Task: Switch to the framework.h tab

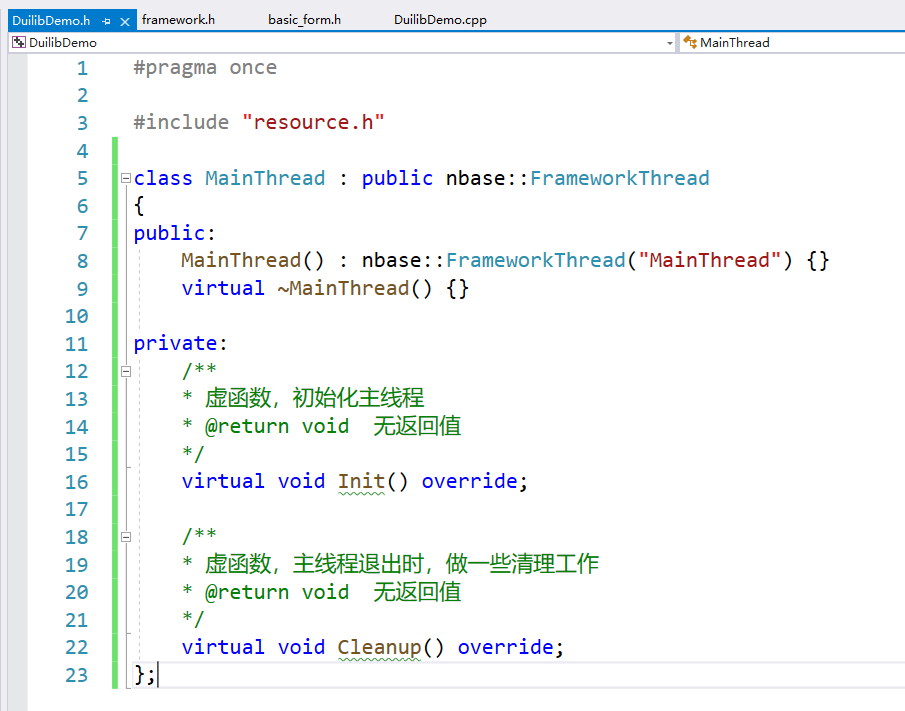Action: click(x=178, y=20)
